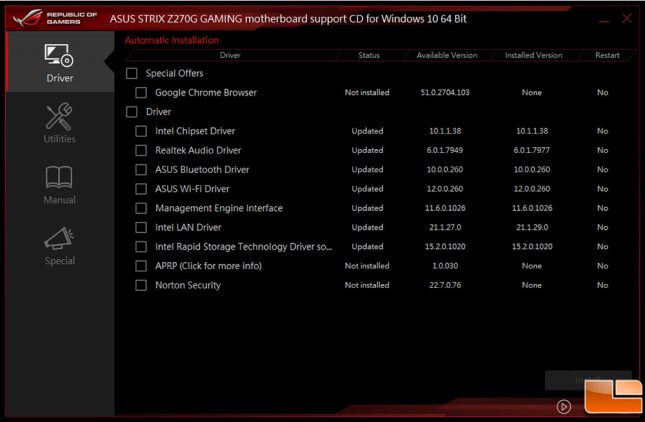
Task: Enable the ASUS Wi-Fi Driver checkbox
Action: click(141, 189)
